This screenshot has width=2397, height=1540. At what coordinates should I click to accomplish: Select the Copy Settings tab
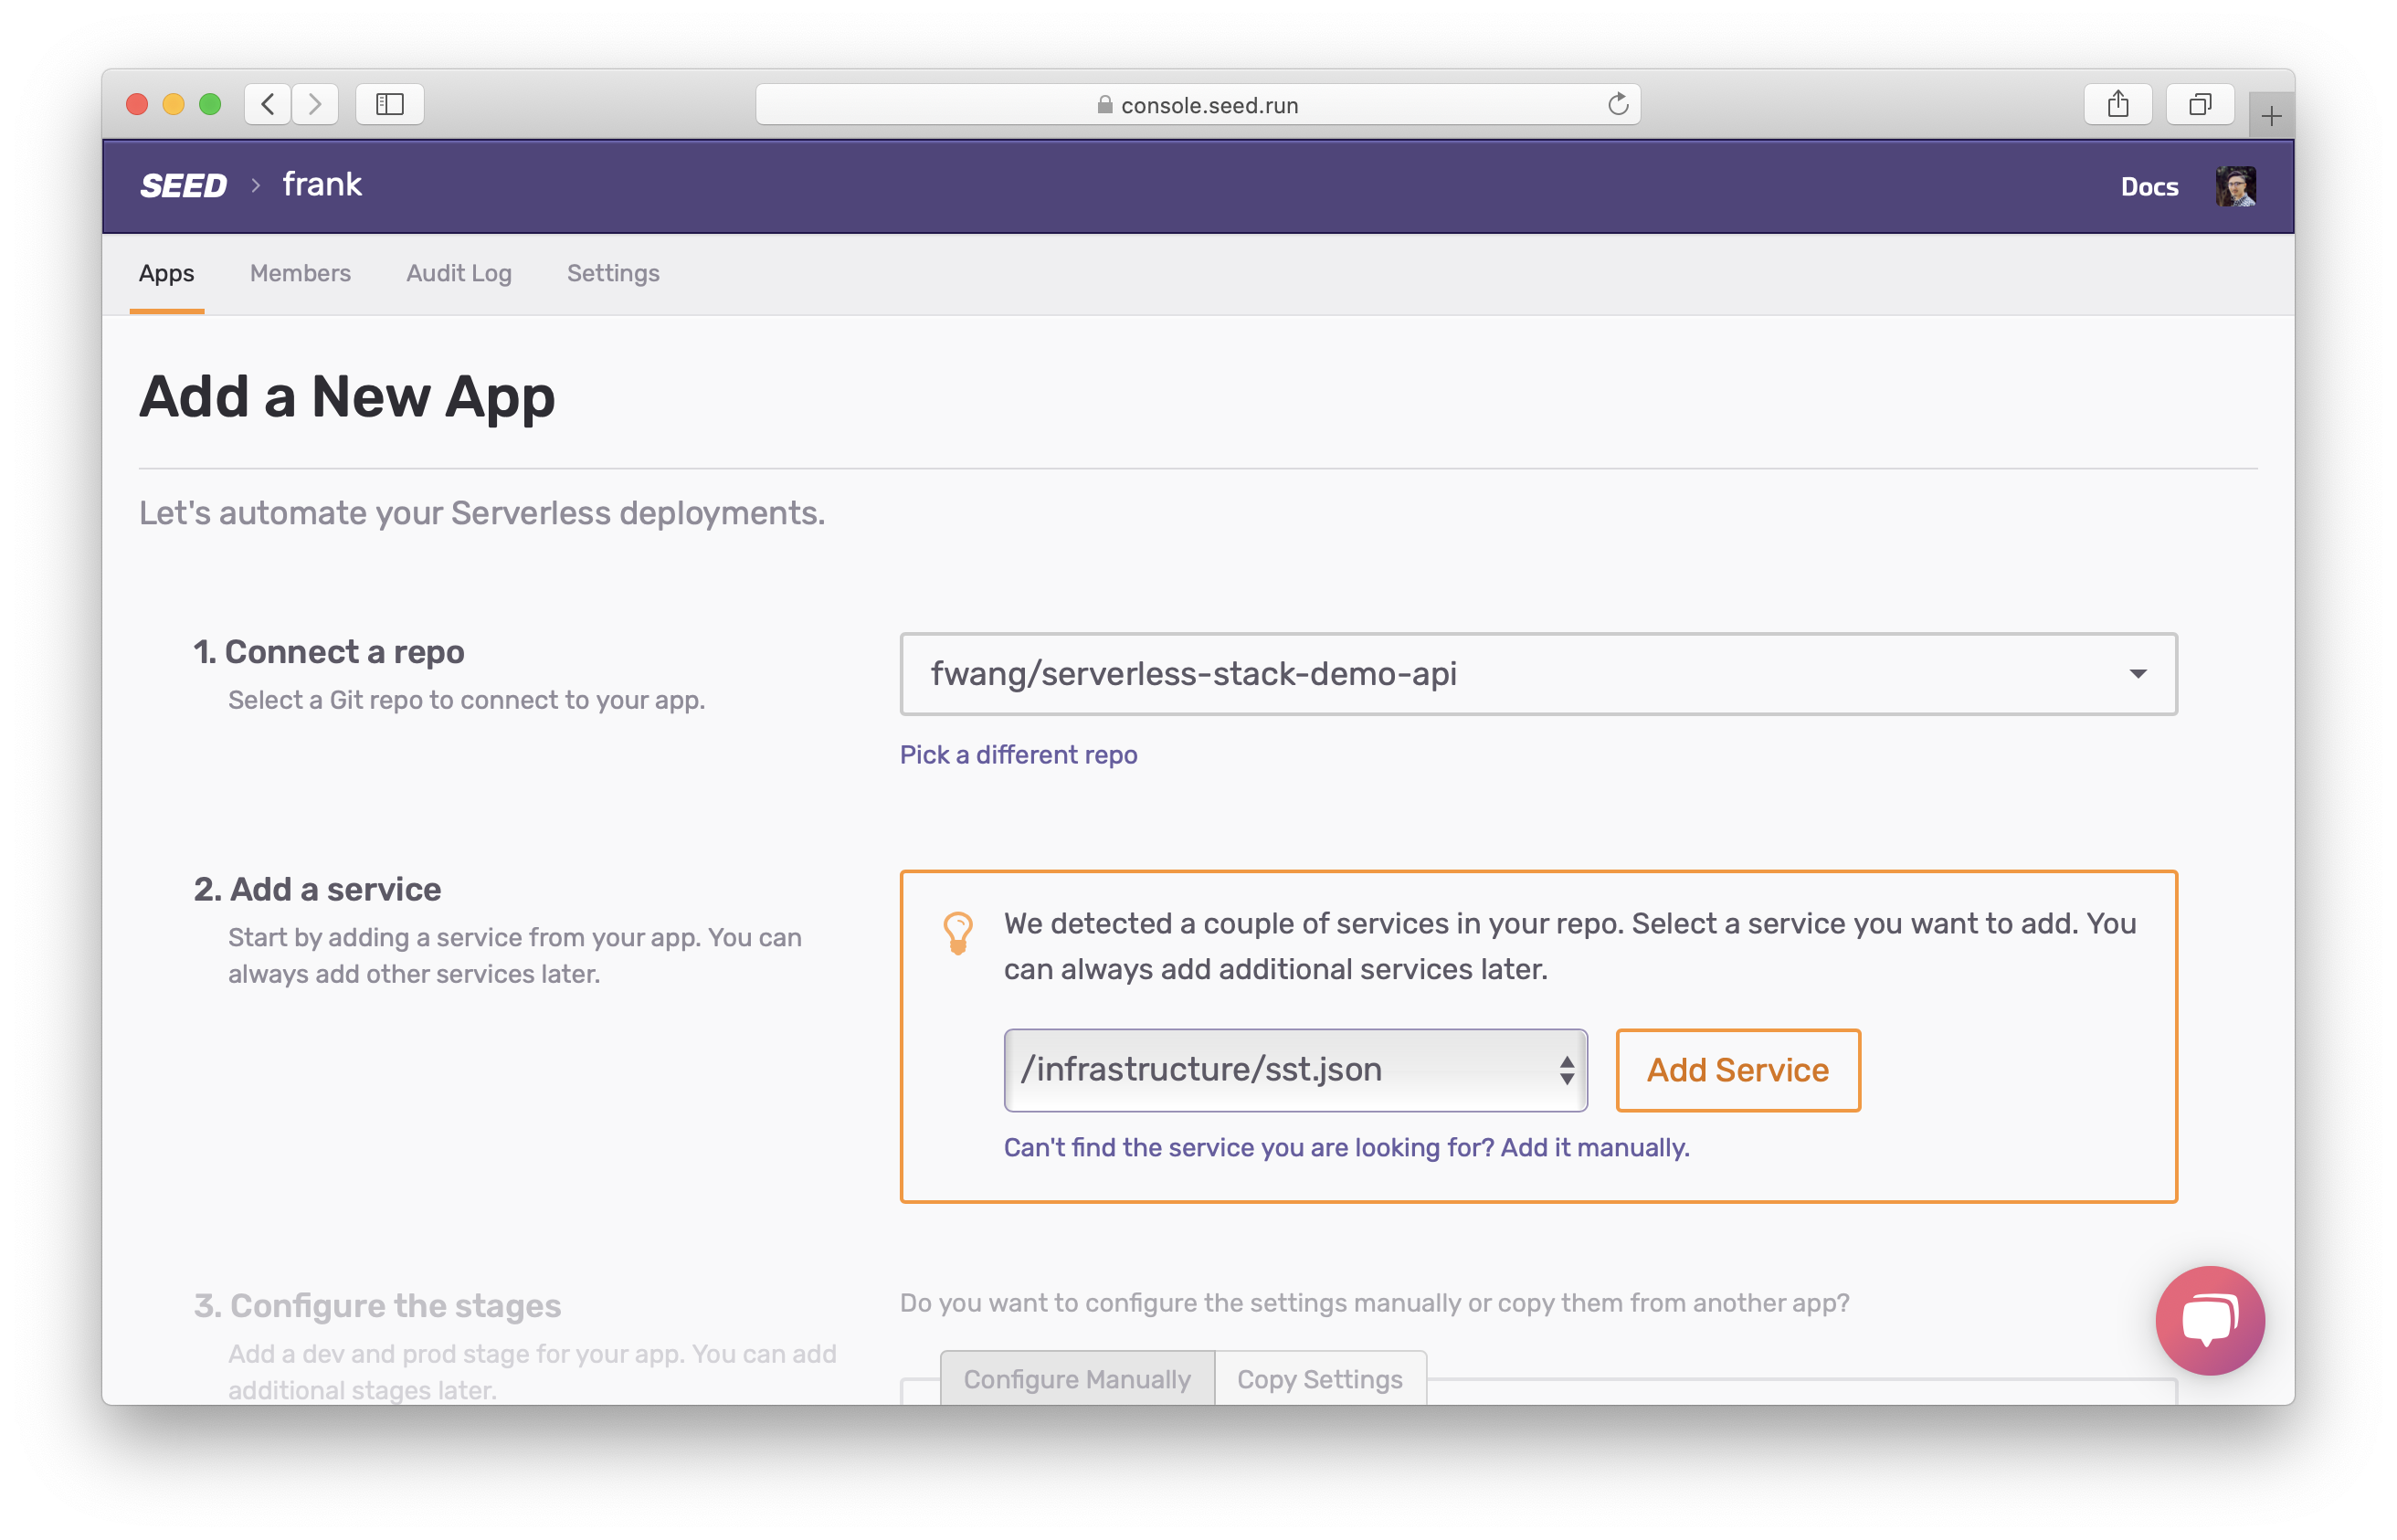(1319, 1379)
